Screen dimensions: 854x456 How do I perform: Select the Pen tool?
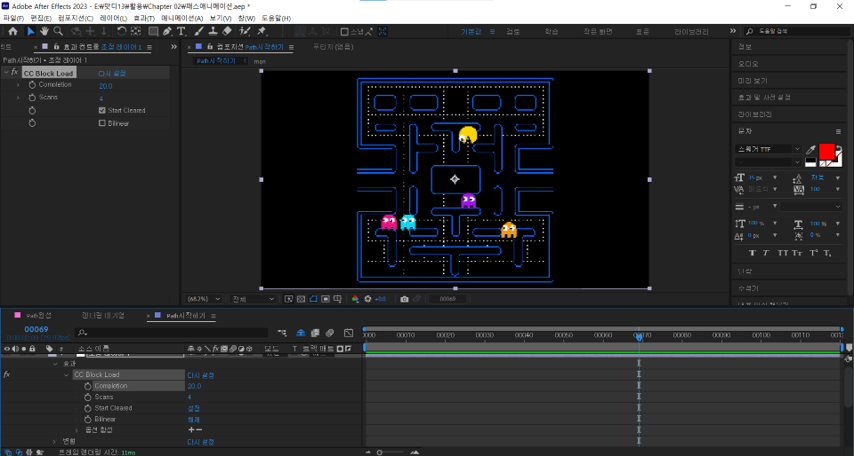(167, 32)
